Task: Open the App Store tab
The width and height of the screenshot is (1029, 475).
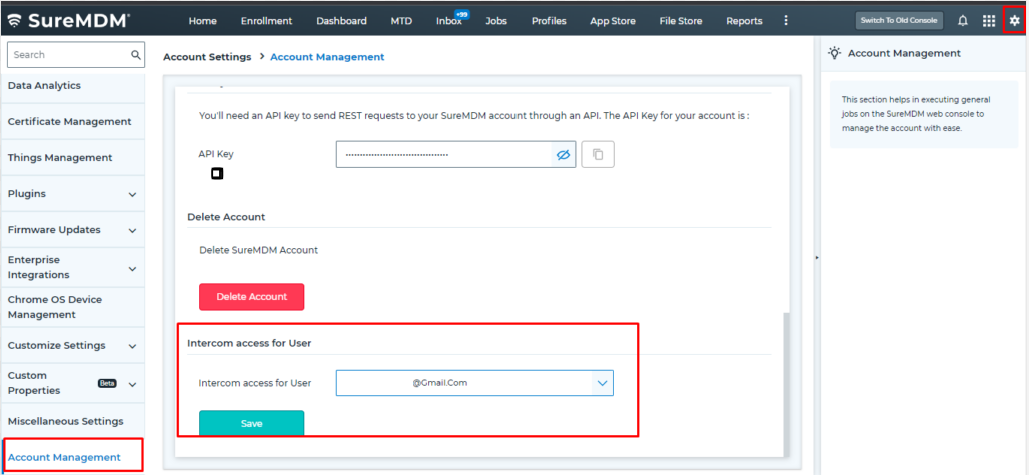Action: pyautogui.click(x=613, y=21)
